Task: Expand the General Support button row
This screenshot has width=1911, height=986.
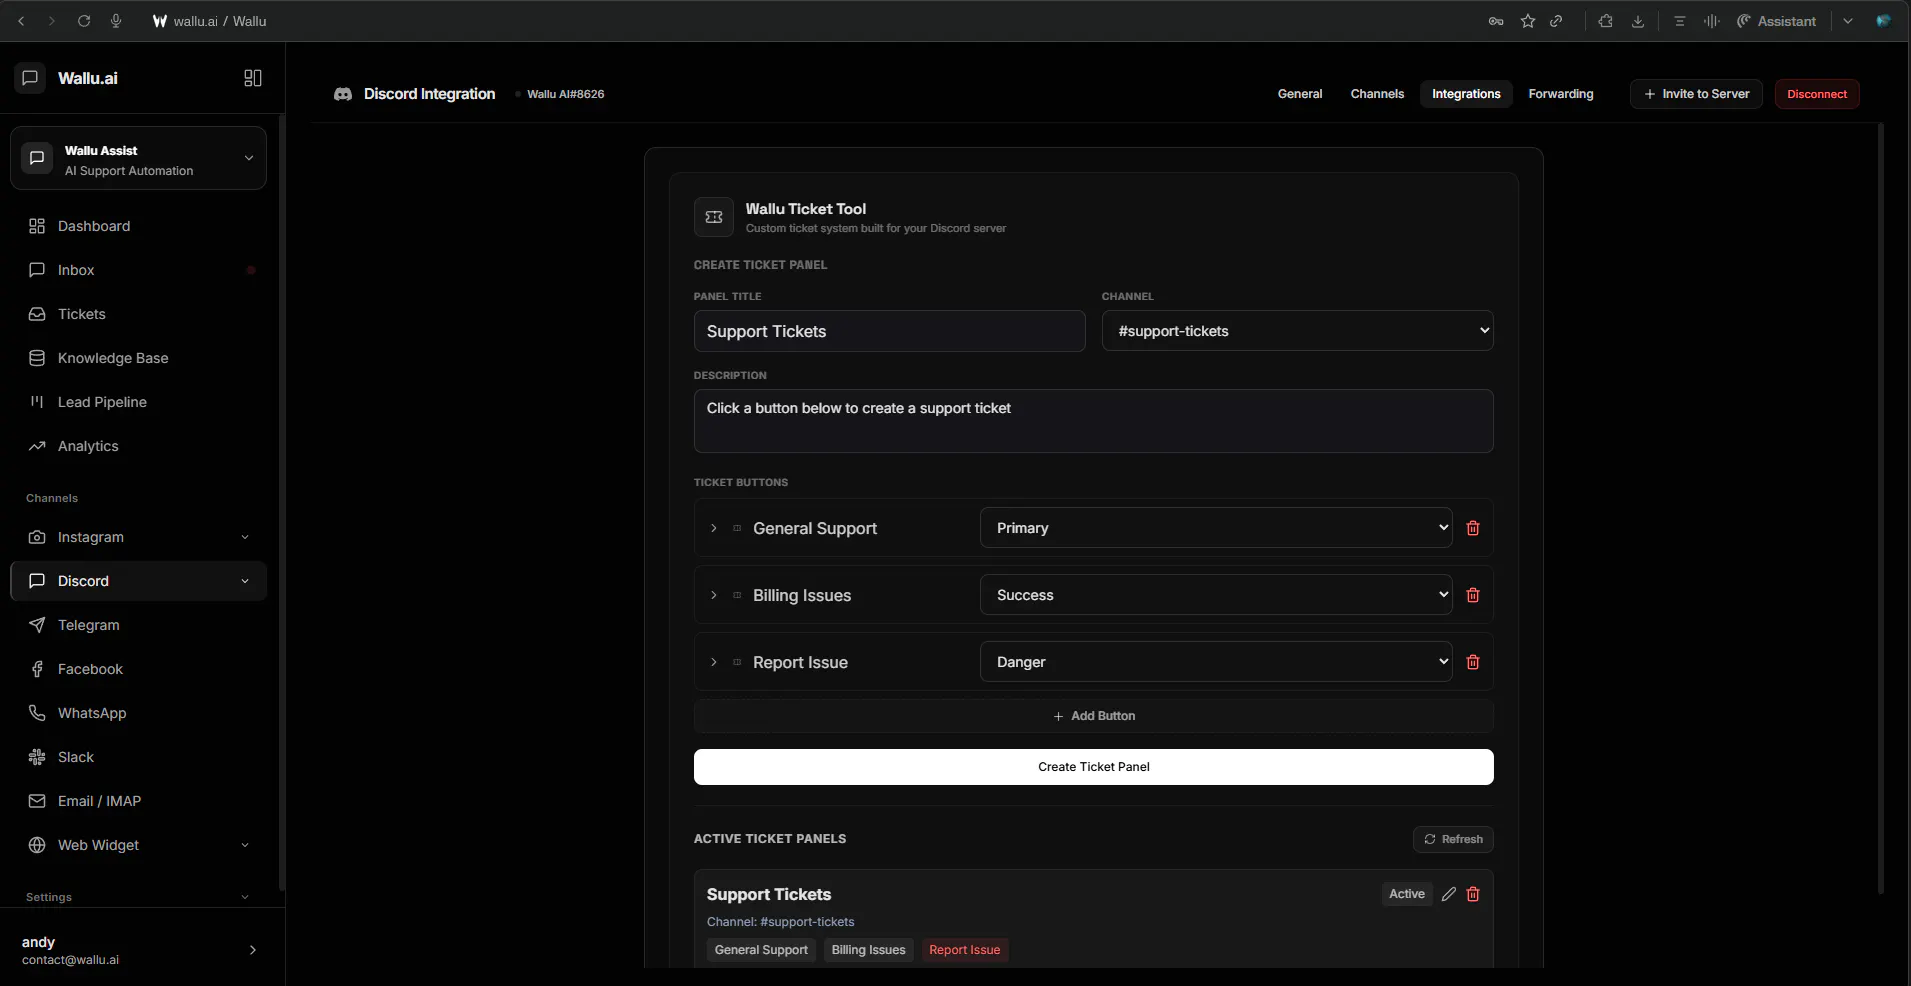Action: click(713, 528)
